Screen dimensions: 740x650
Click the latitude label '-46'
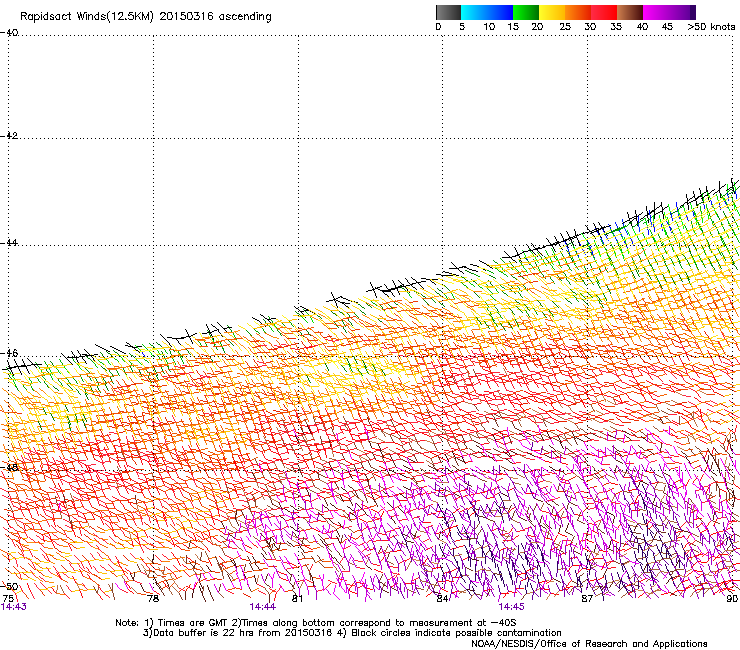pyautogui.click(x=9, y=353)
